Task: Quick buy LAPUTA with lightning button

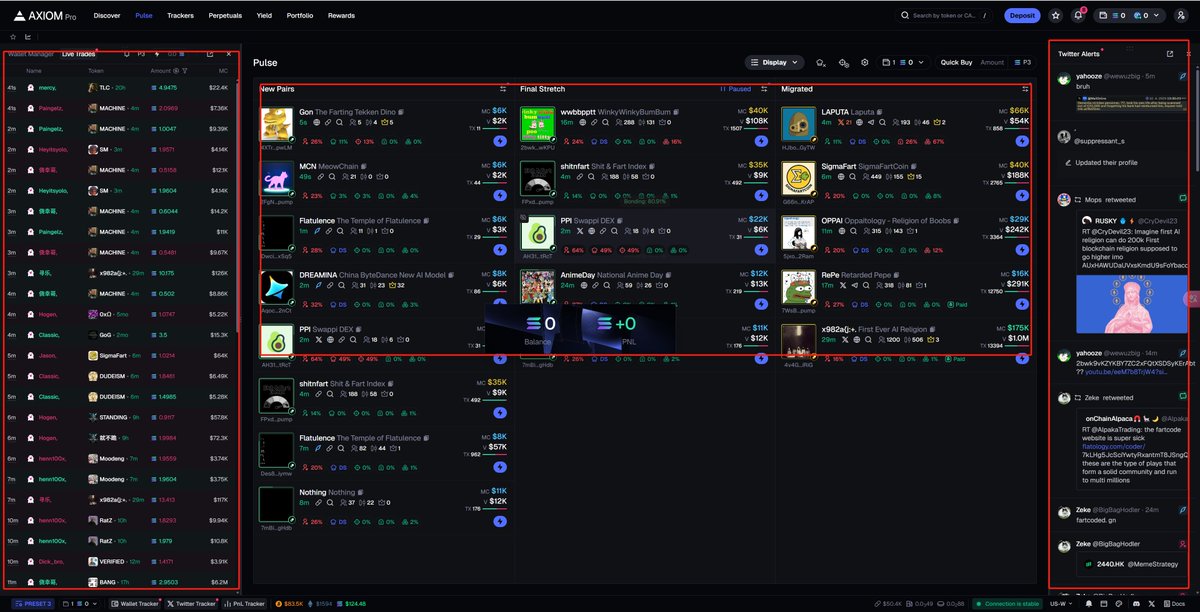Action: click(1019, 141)
